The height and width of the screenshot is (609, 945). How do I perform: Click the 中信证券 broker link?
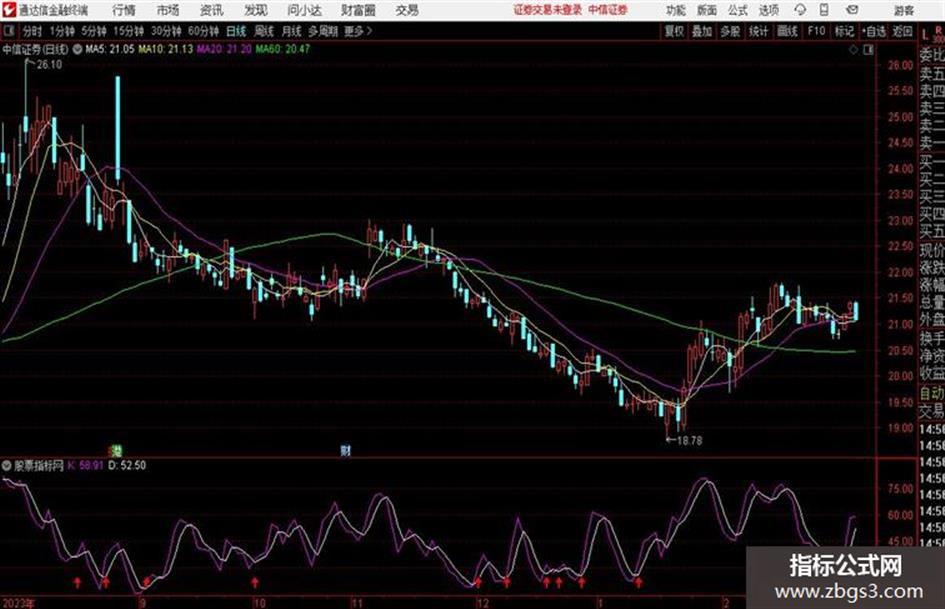click(608, 10)
